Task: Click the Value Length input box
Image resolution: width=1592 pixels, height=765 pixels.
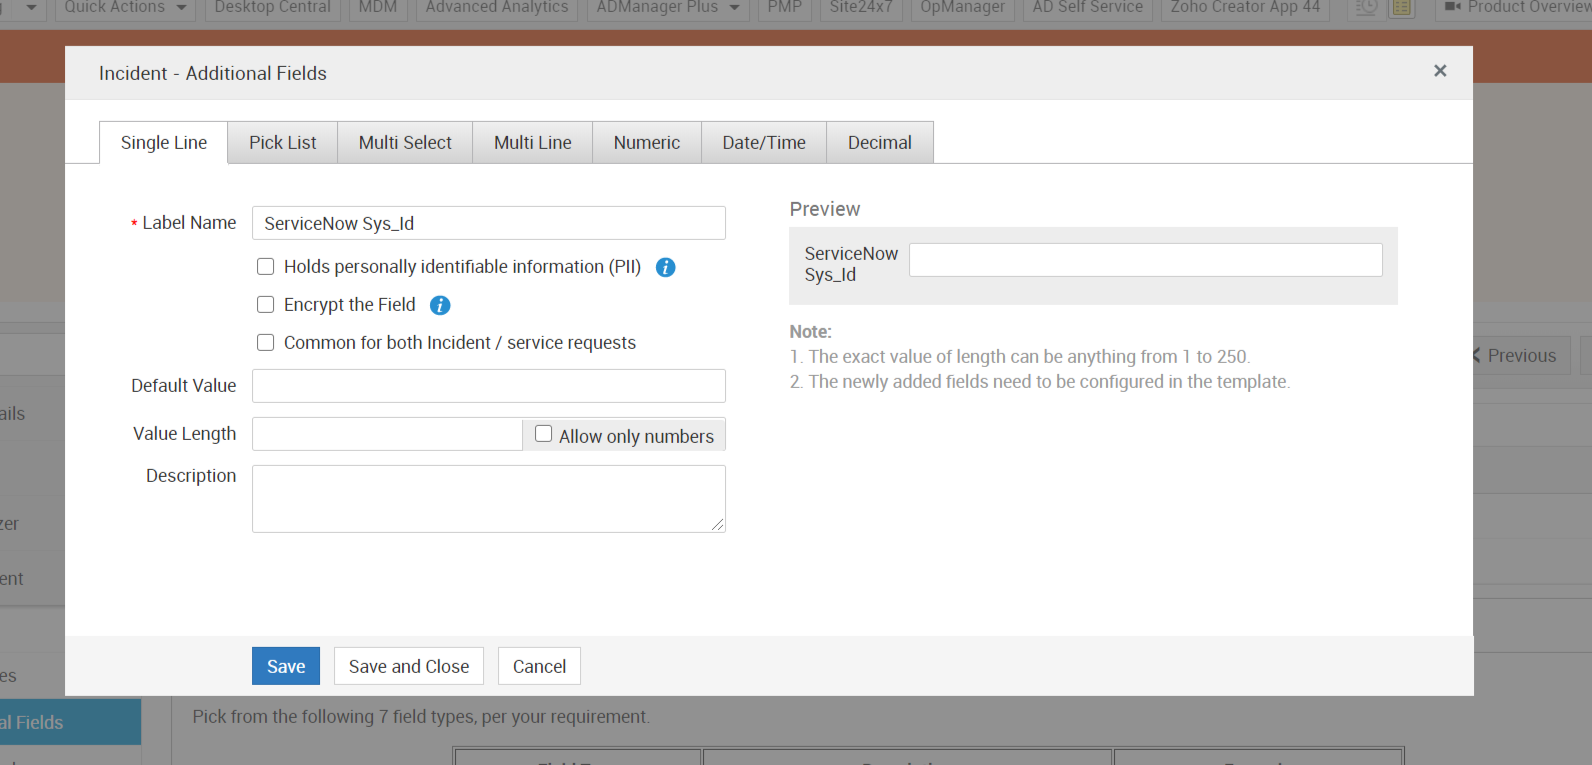Action: point(387,434)
